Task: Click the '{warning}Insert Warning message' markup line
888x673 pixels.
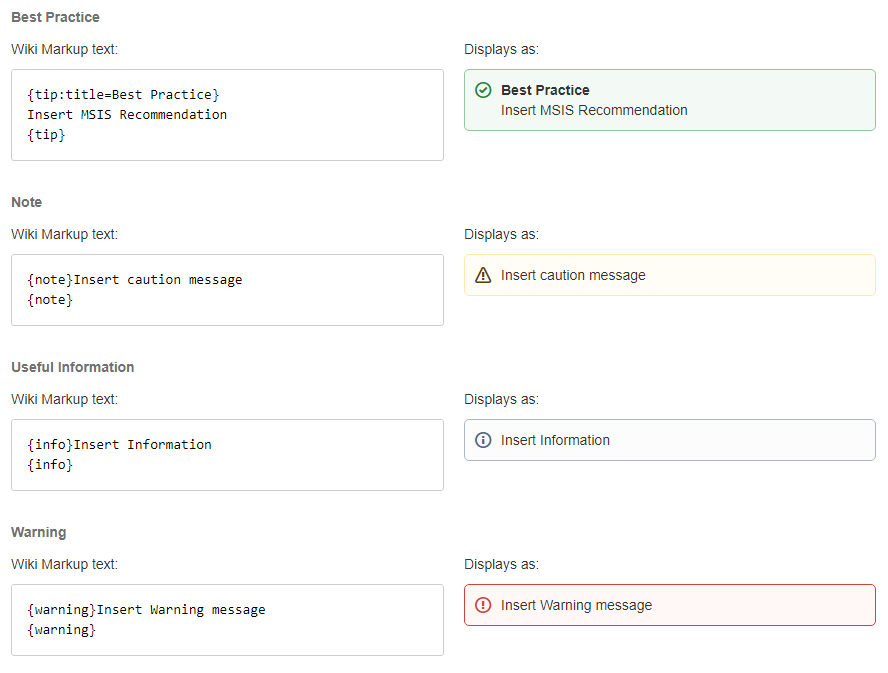Action: [x=146, y=609]
